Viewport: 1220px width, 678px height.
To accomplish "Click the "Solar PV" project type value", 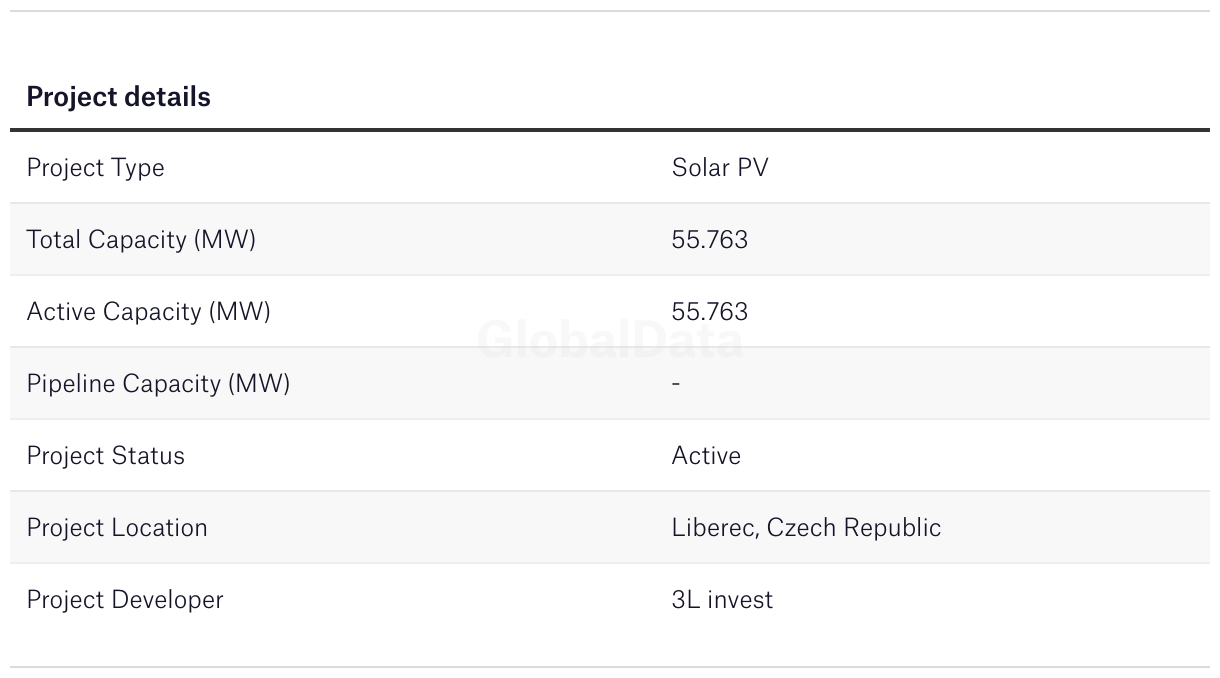I will pos(720,168).
